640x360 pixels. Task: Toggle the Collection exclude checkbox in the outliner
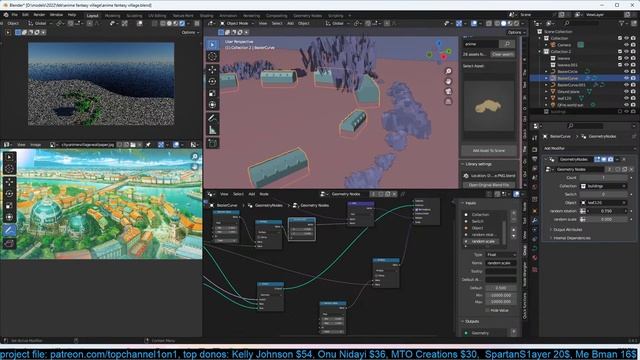click(x=620, y=38)
